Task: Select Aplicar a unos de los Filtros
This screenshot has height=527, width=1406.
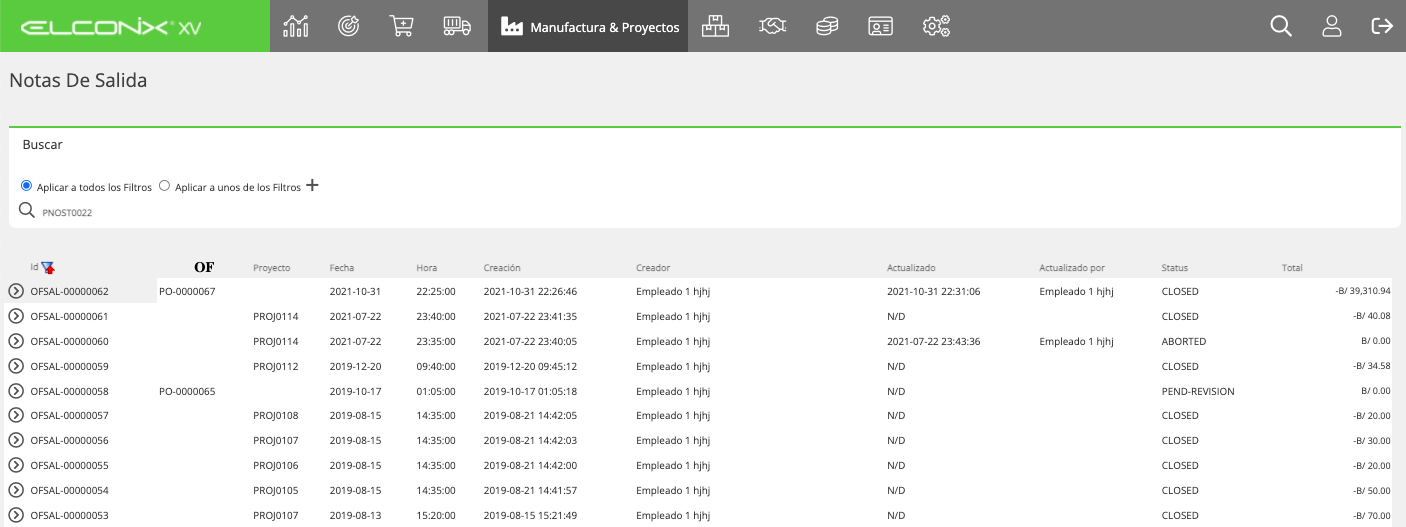Action: pos(164,186)
